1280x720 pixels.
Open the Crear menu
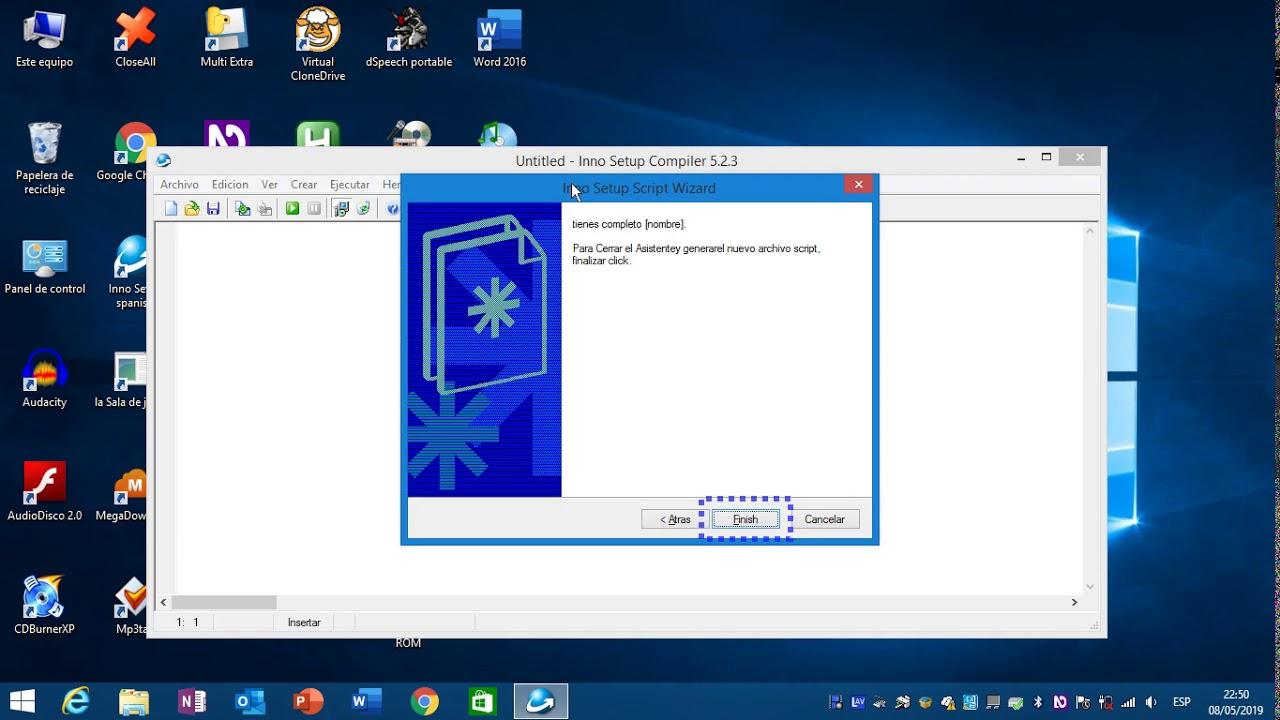click(304, 185)
